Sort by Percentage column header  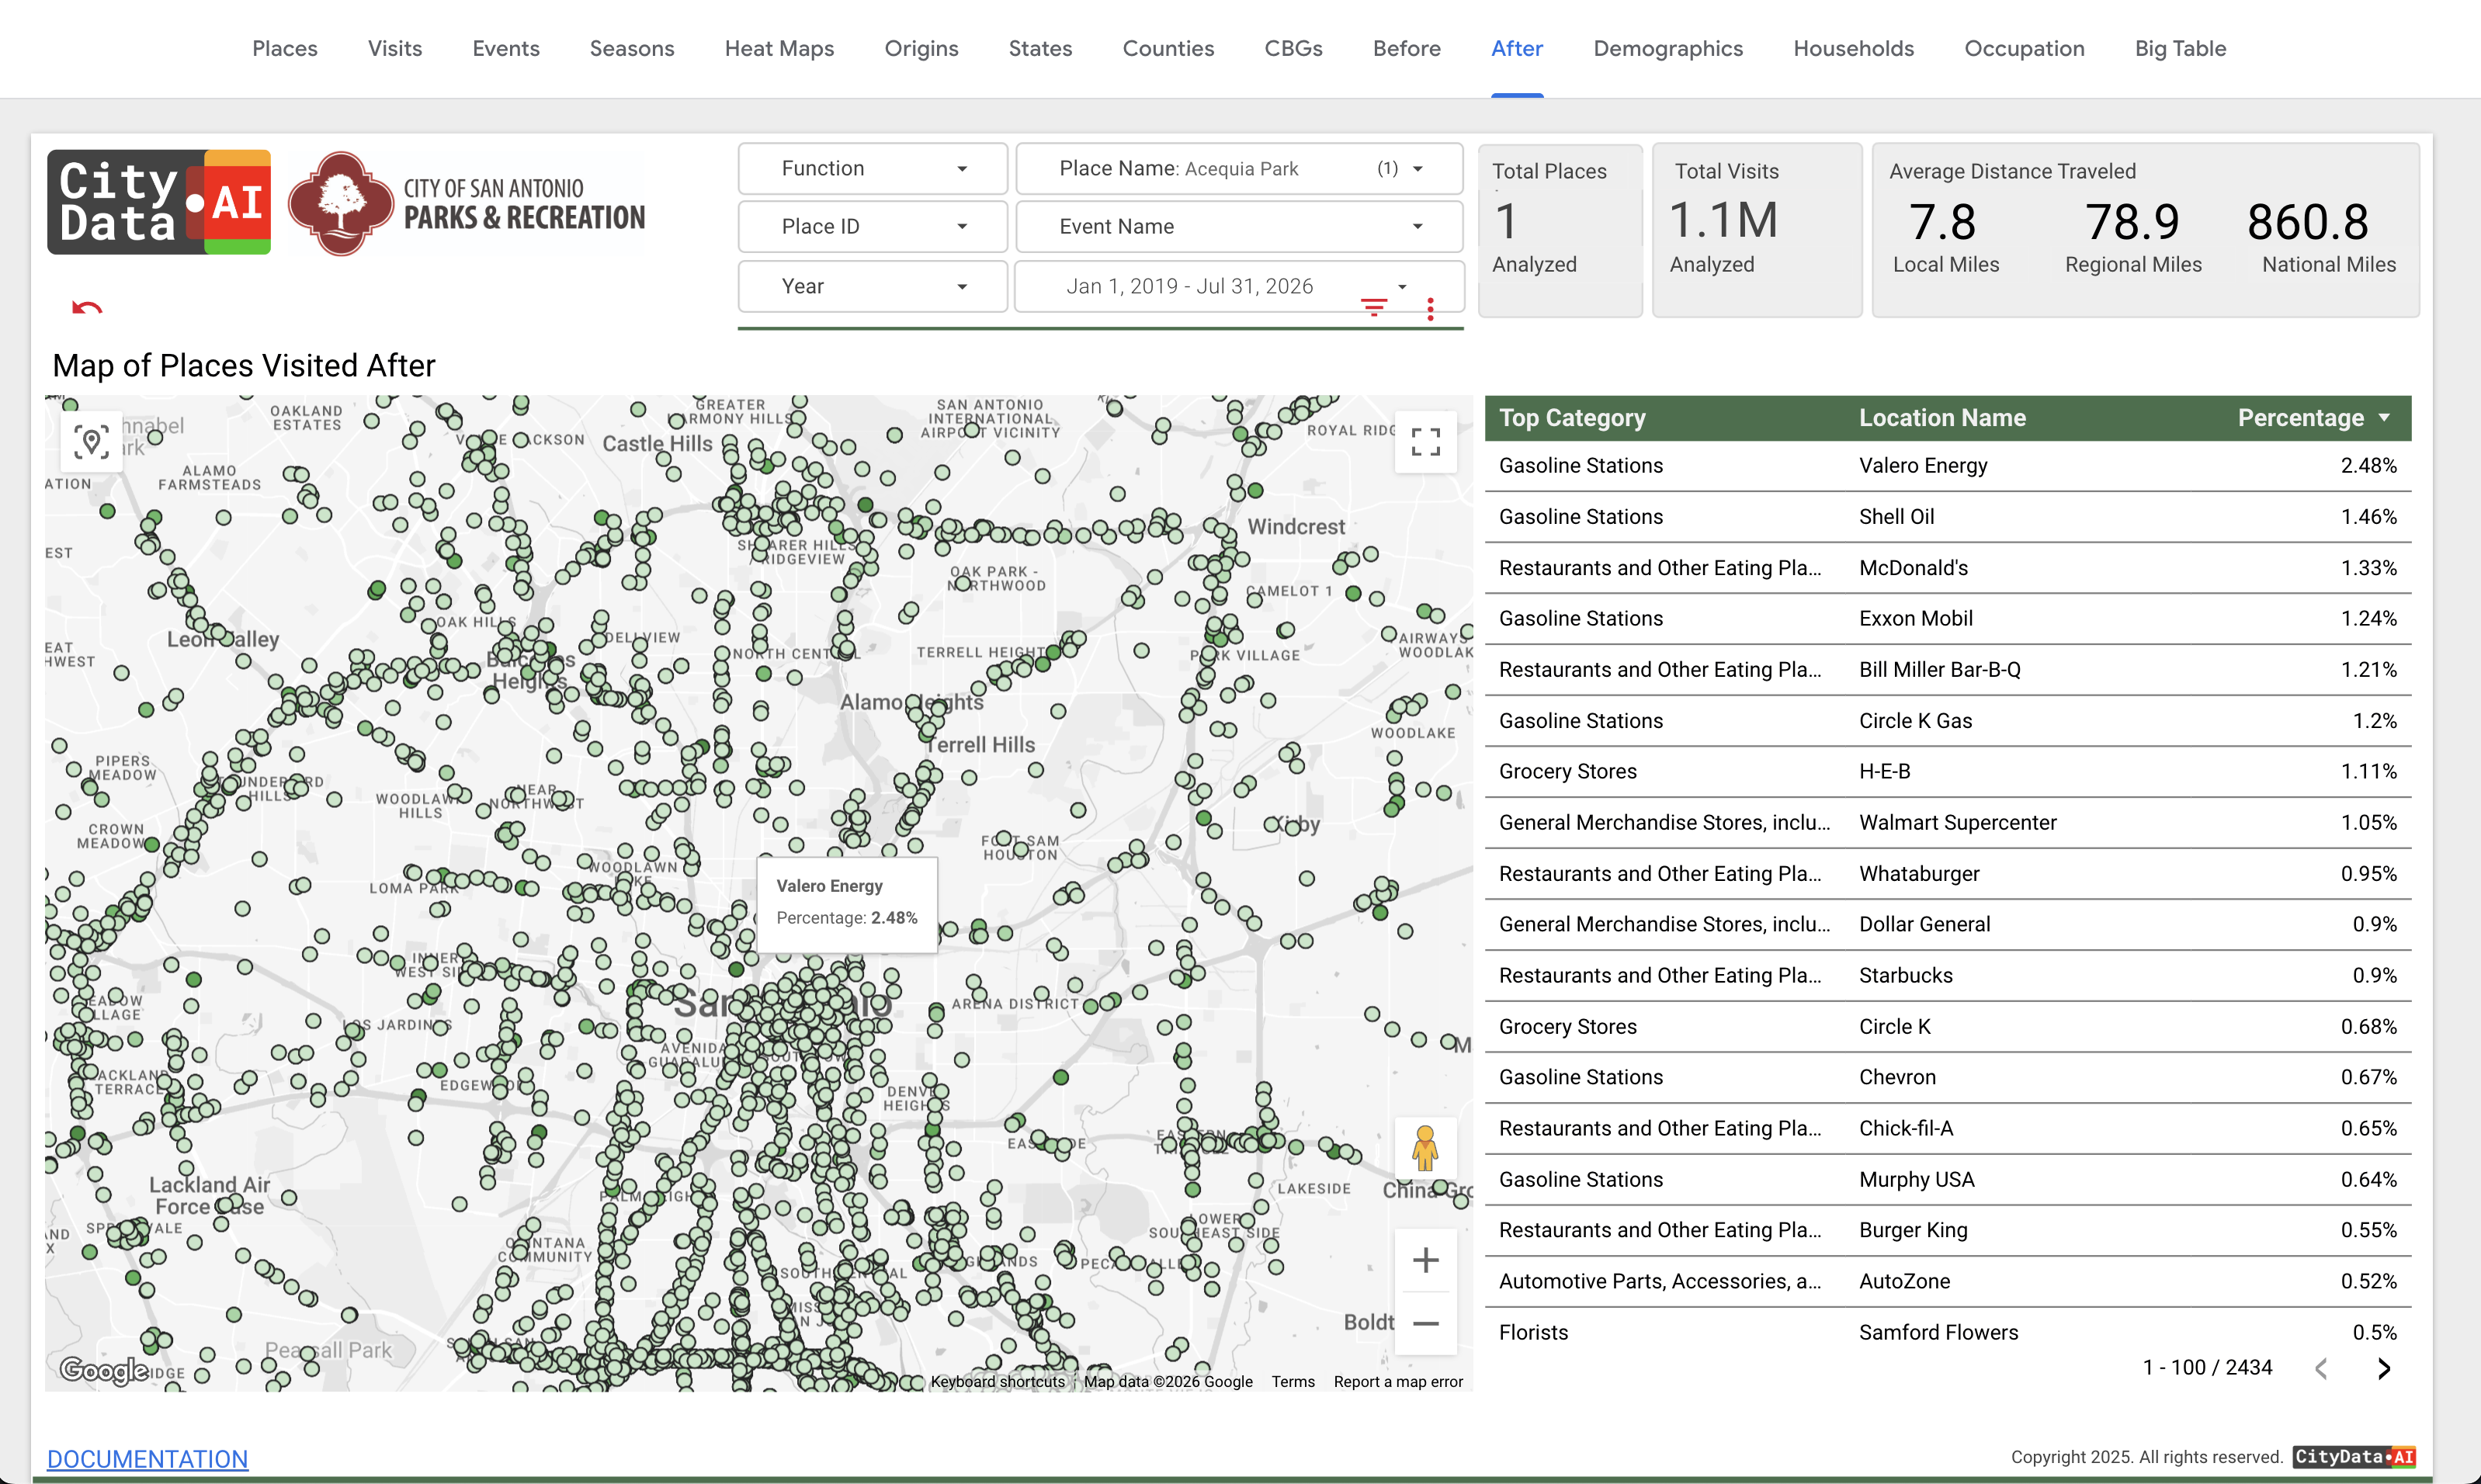(x=2300, y=417)
